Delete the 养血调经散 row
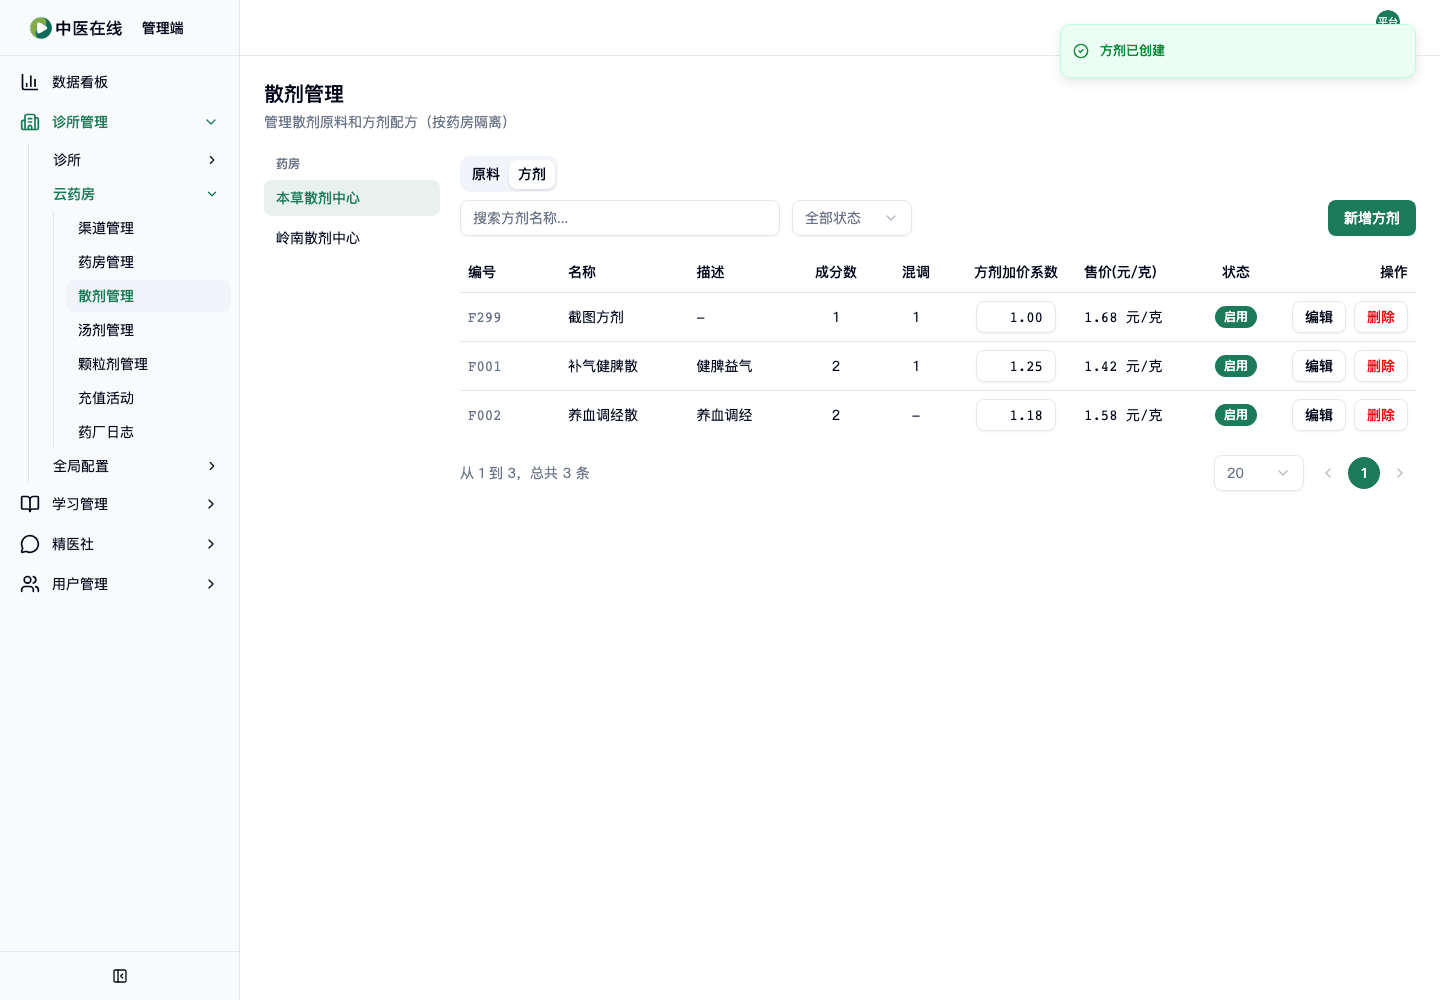 (x=1381, y=415)
